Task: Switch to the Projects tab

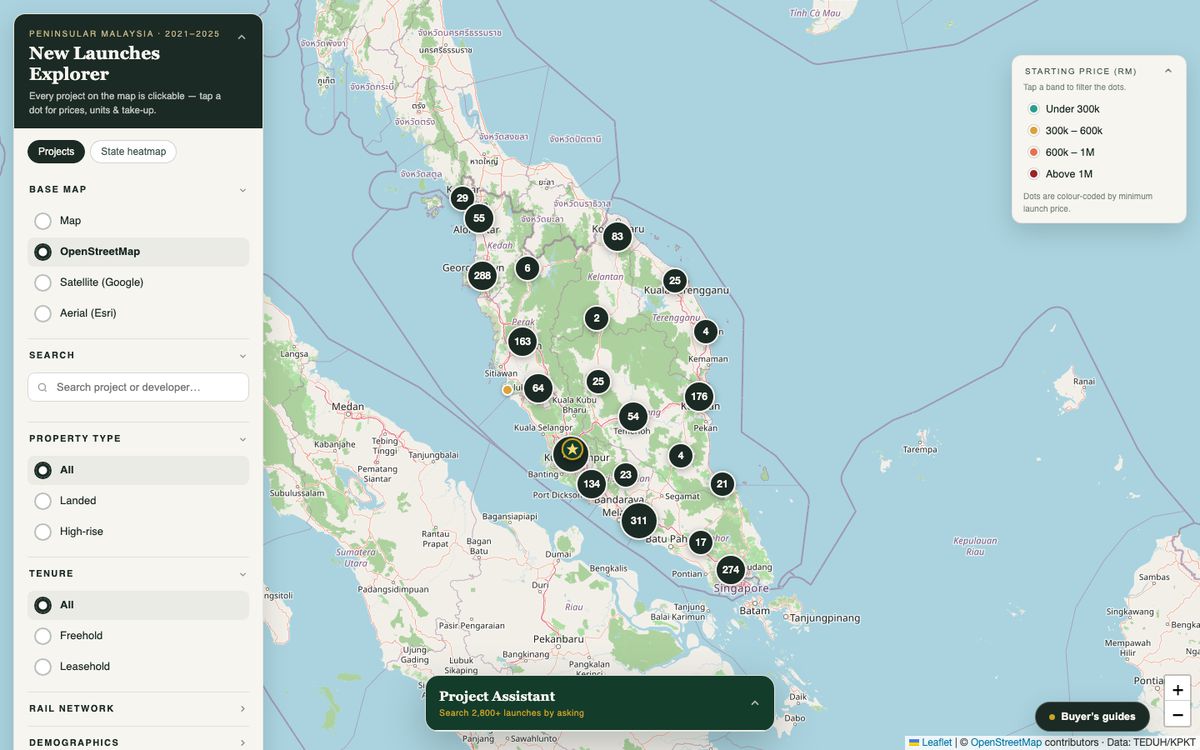Action: 56,151
